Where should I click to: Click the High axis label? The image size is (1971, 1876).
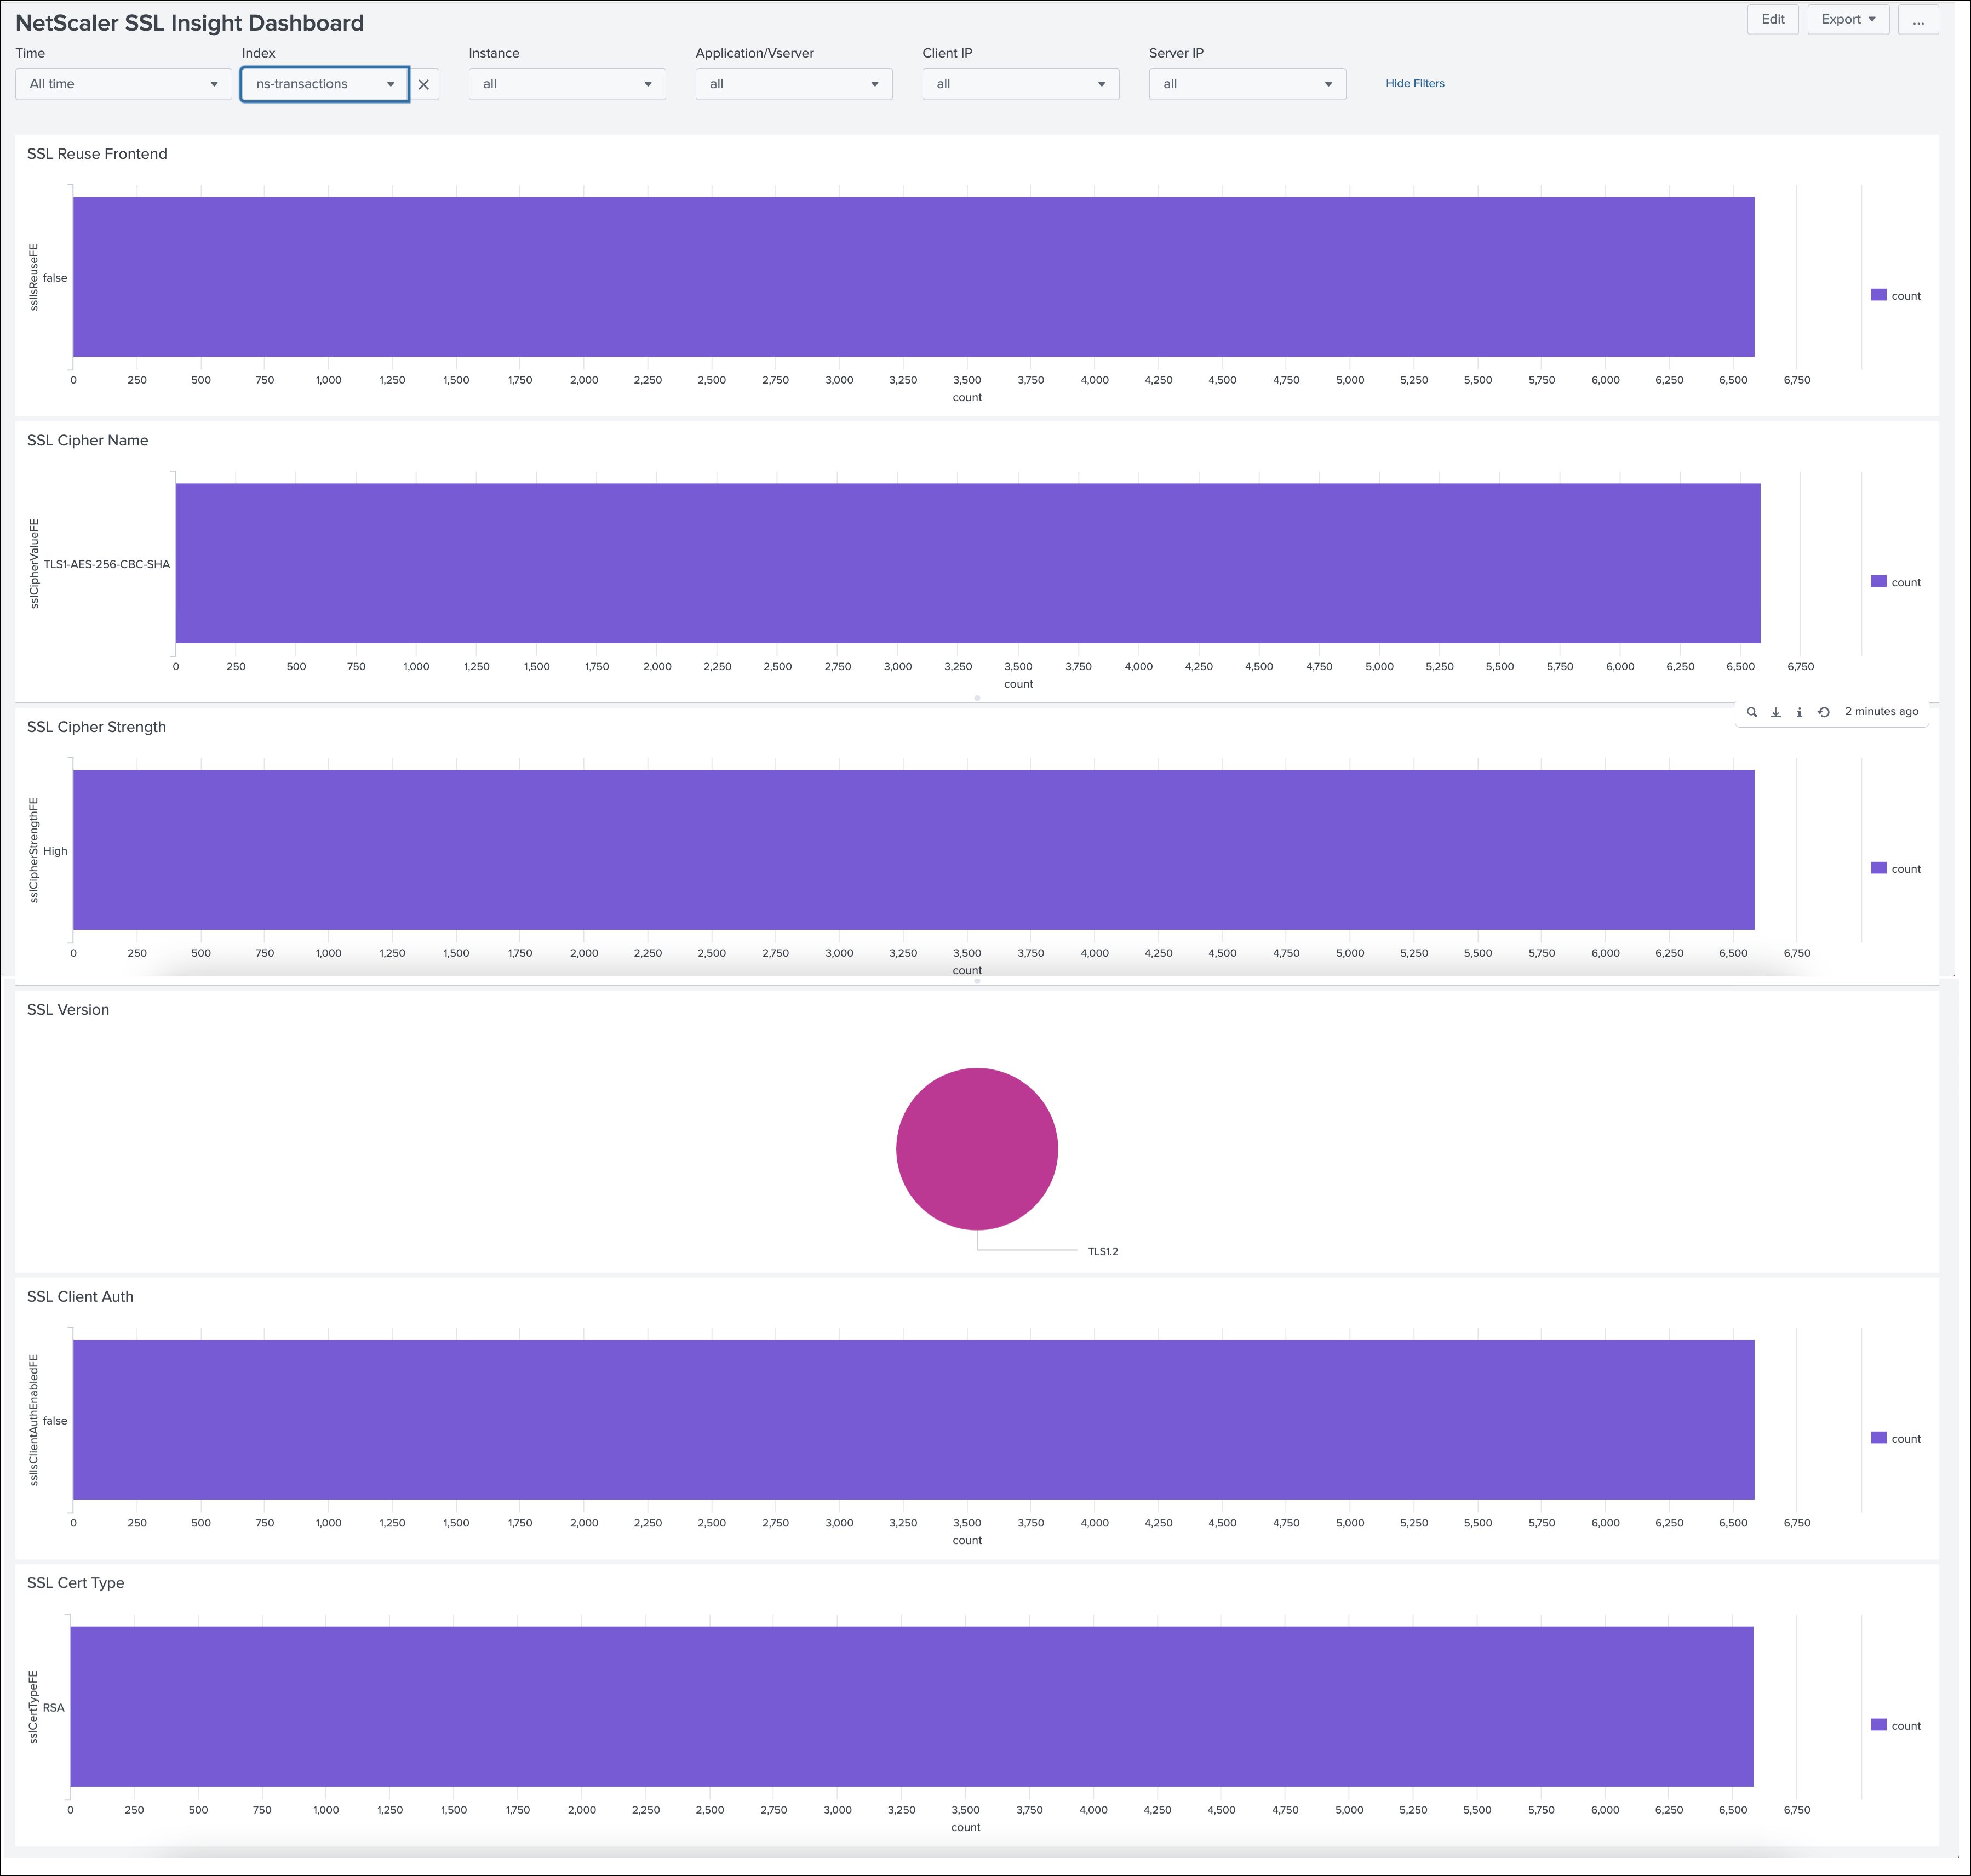coord(55,851)
